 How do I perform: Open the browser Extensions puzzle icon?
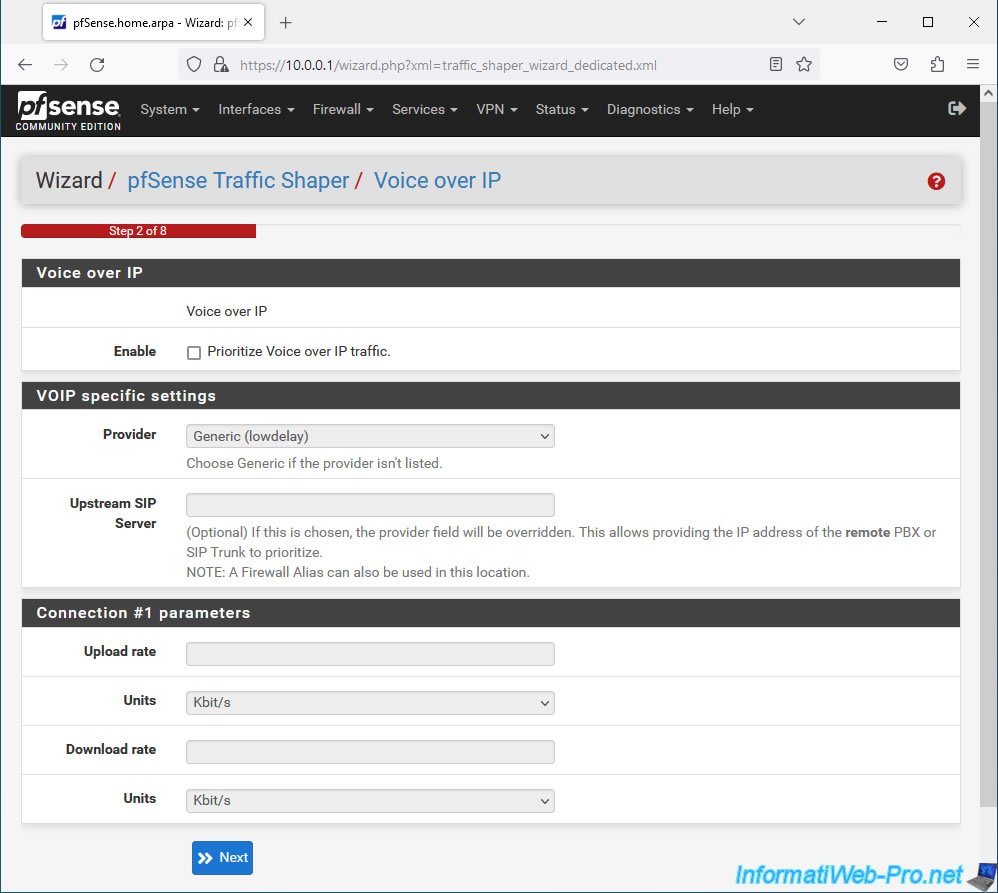(937, 64)
